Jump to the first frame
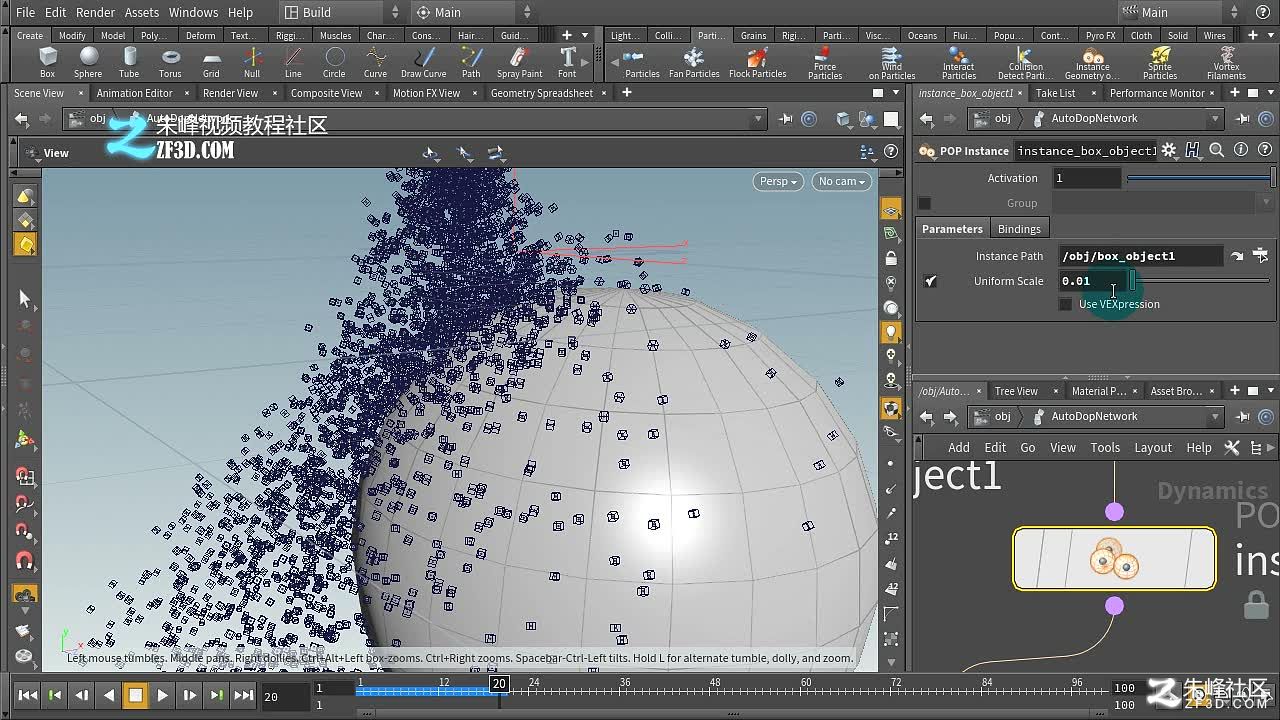1280x720 pixels. pyautogui.click(x=28, y=695)
